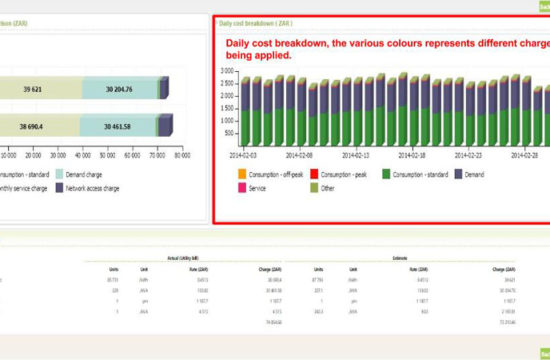Viewport: 550px width, 360px height.
Task: Click the olive Other legend swatch
Action: [x=314, y=188]
